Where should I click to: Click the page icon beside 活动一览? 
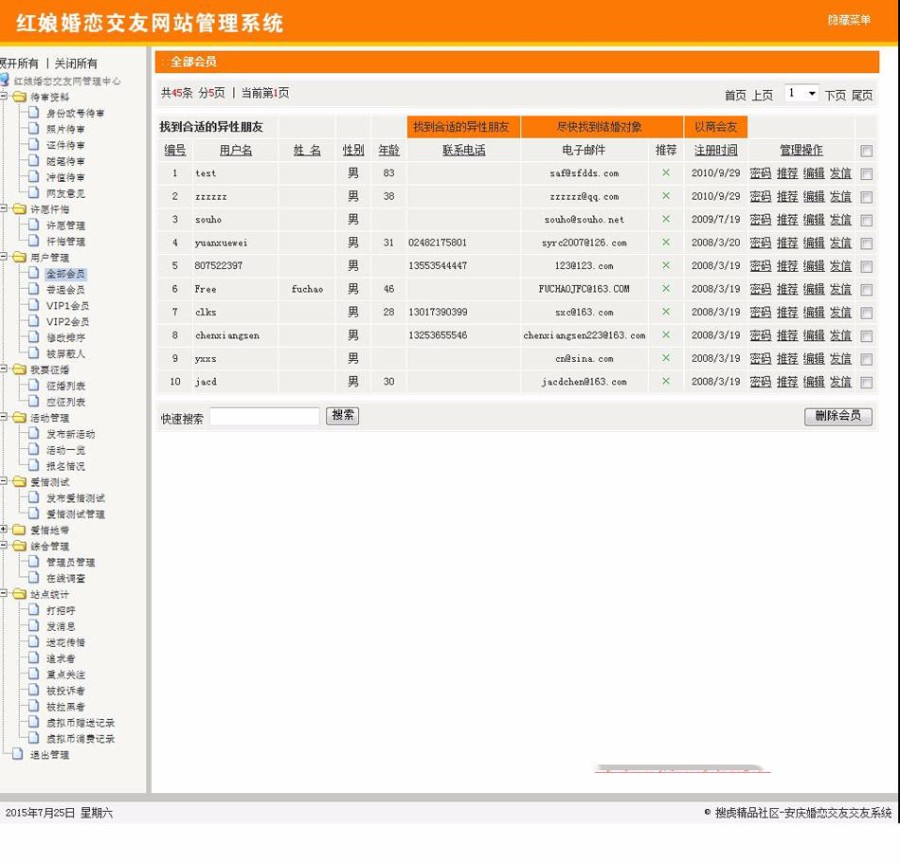pos(34,450)
